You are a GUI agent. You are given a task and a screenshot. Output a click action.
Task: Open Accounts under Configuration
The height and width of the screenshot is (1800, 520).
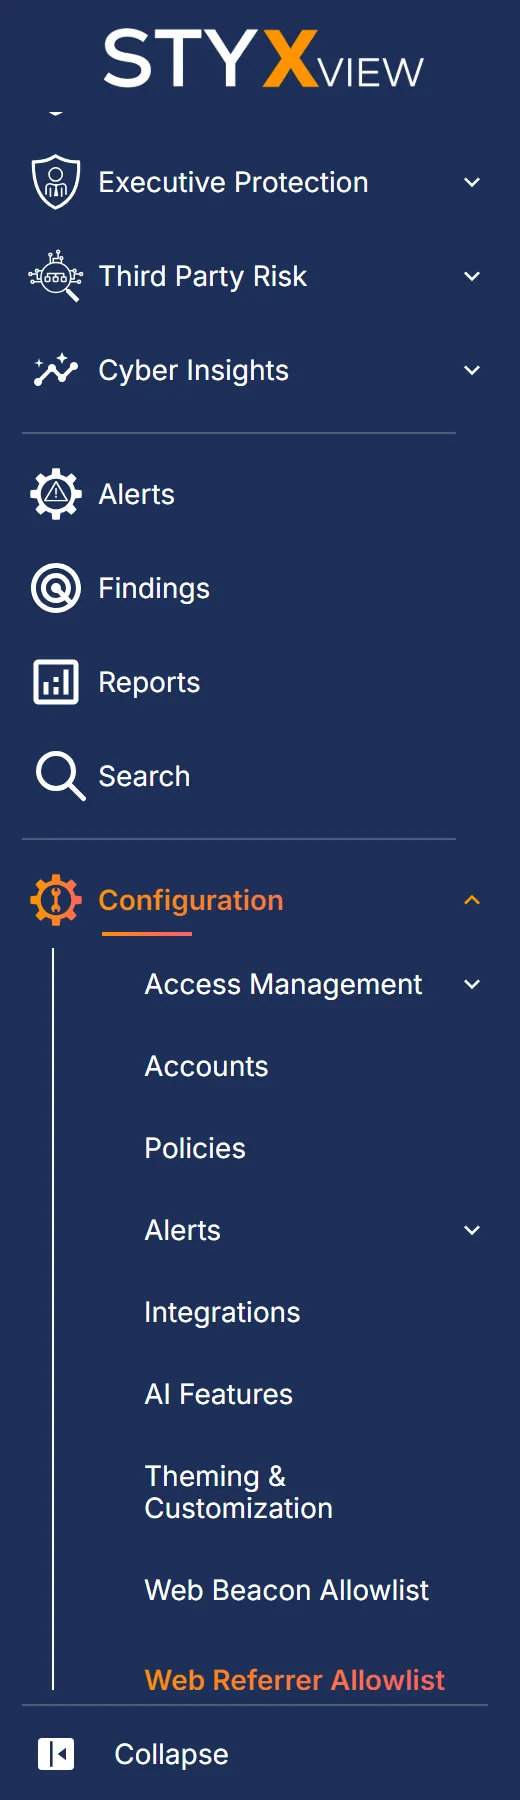pos(206,1066)
